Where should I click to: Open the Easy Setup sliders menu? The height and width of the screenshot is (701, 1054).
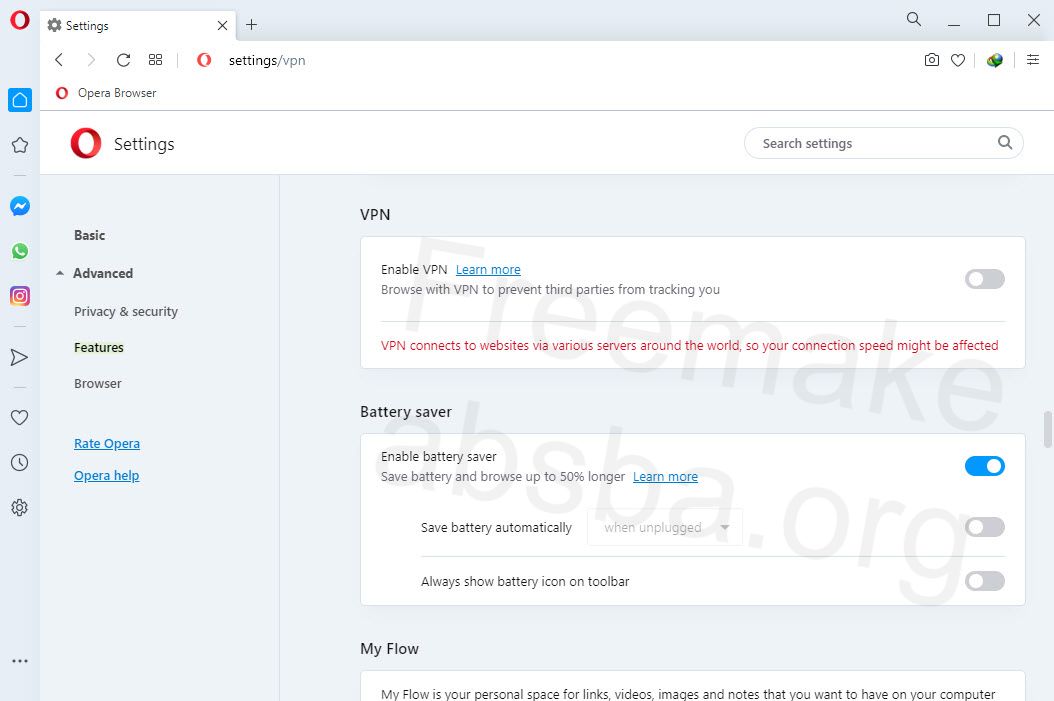pos(1033,60)
